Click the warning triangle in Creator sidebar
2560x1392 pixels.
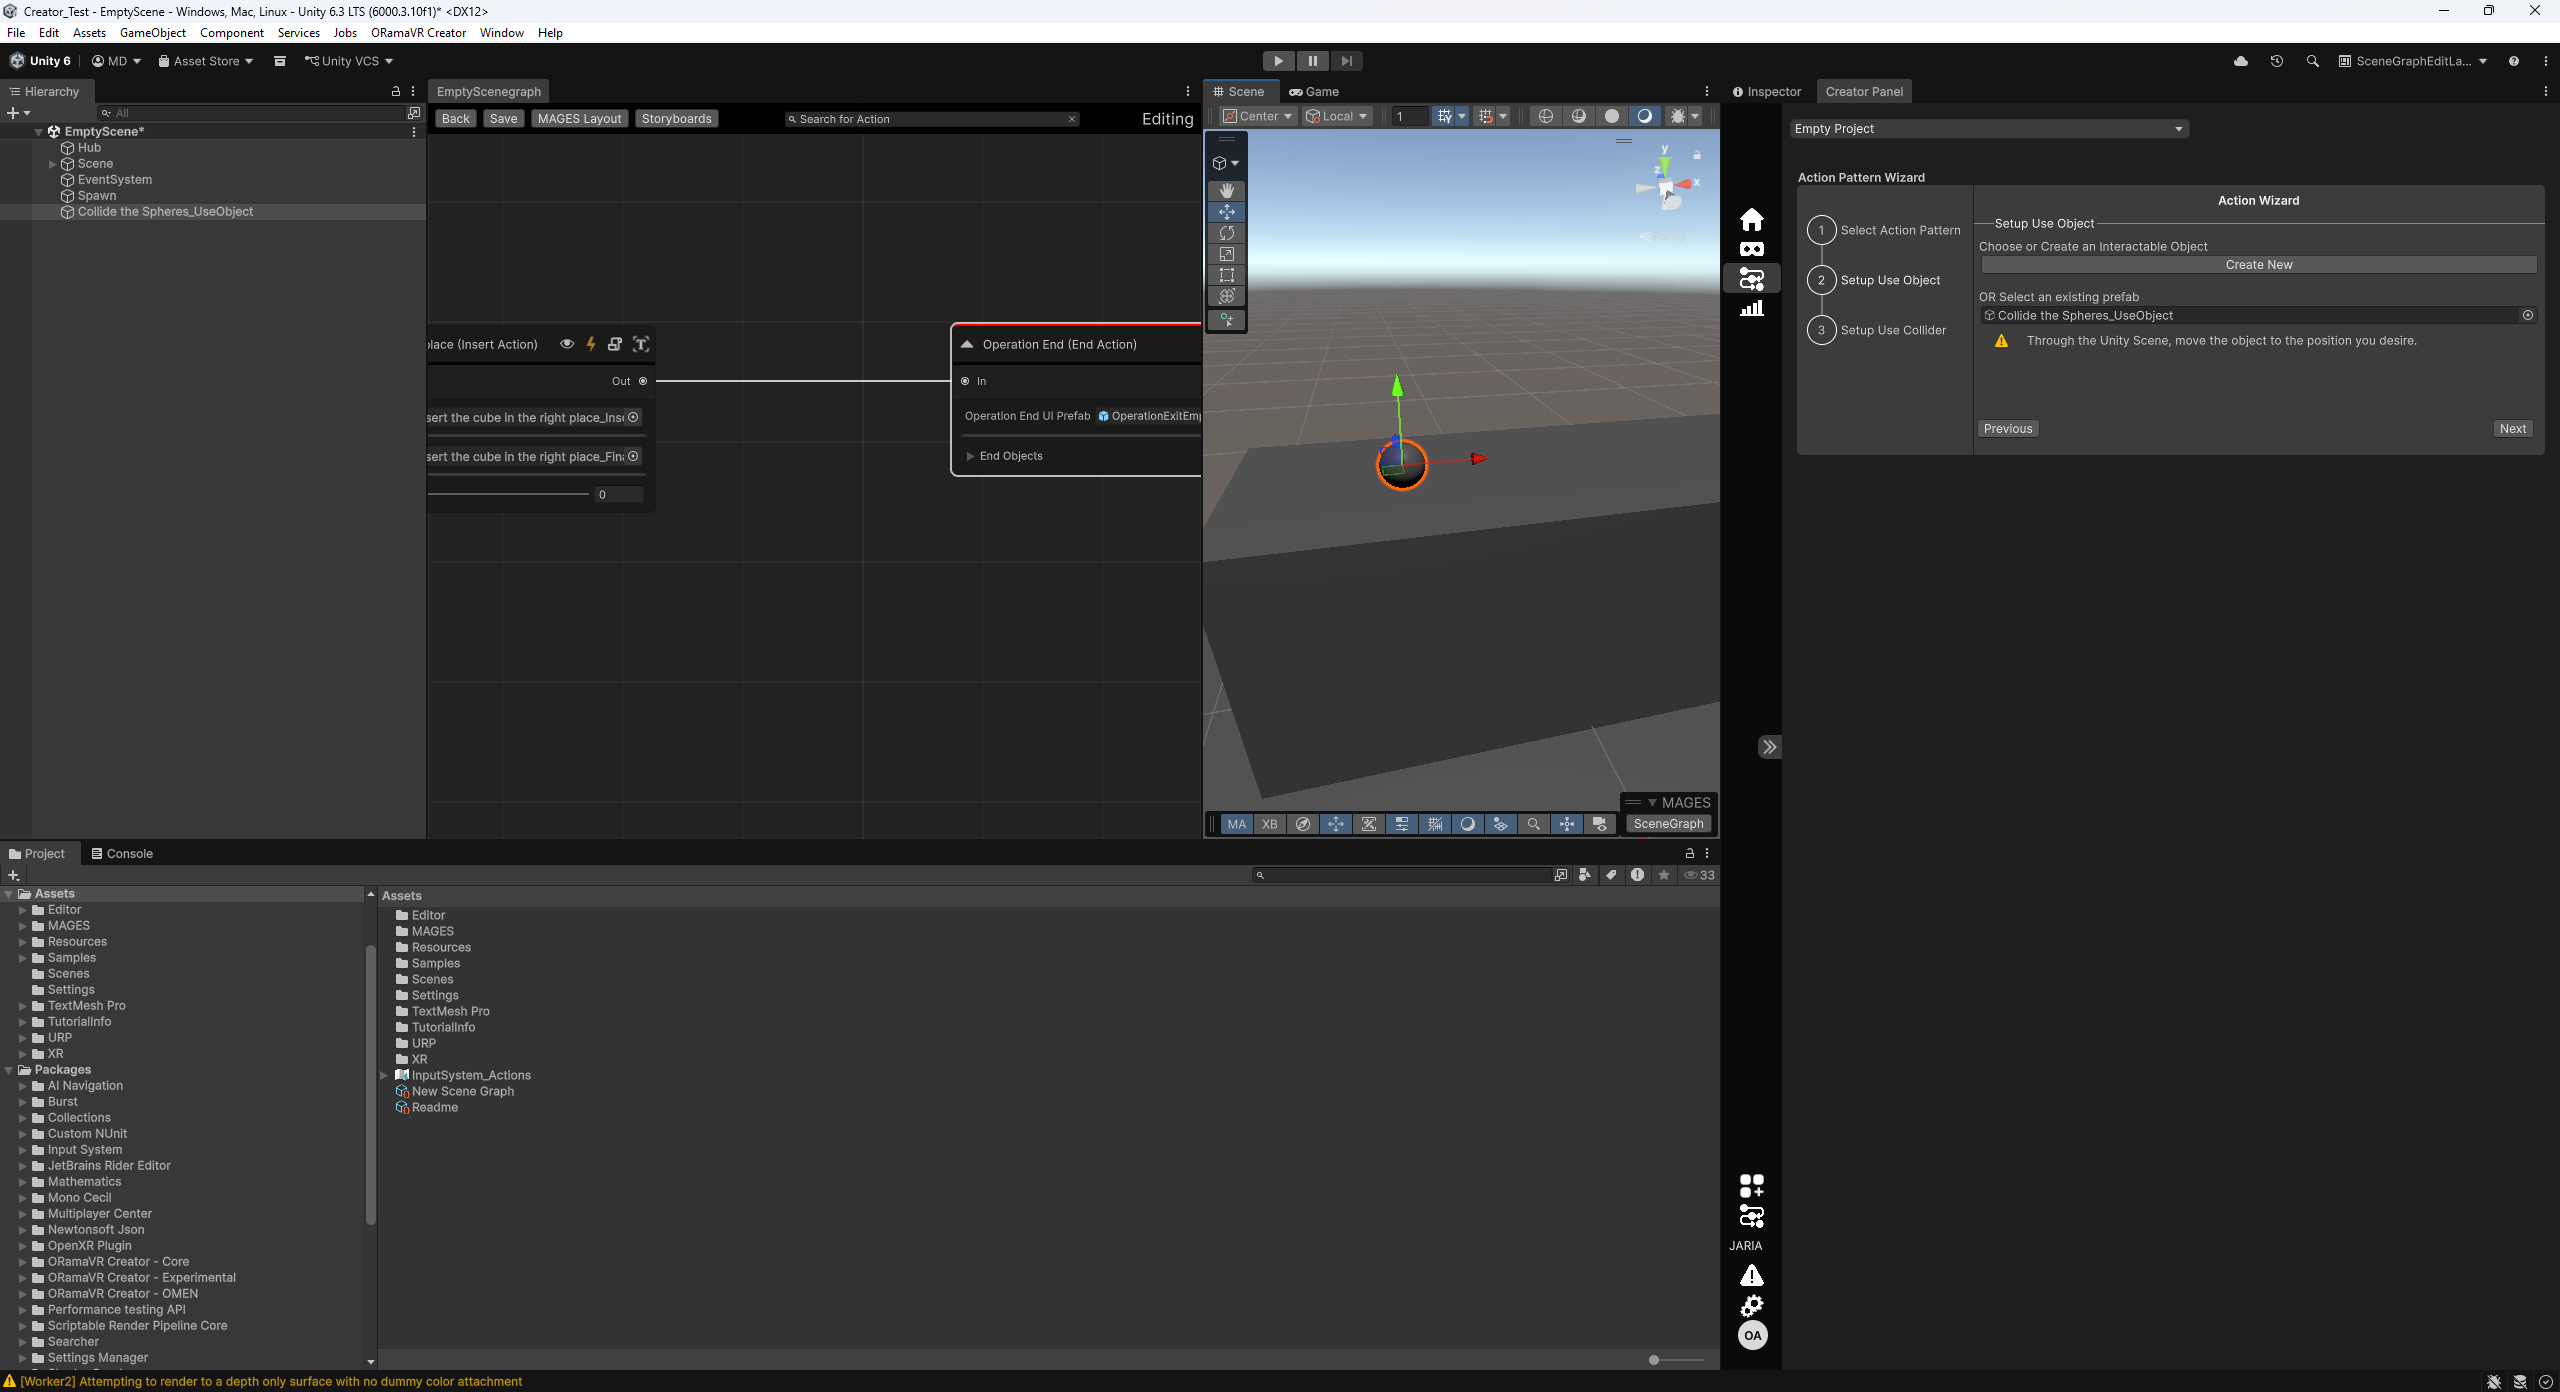[x=1752, y=1275]
